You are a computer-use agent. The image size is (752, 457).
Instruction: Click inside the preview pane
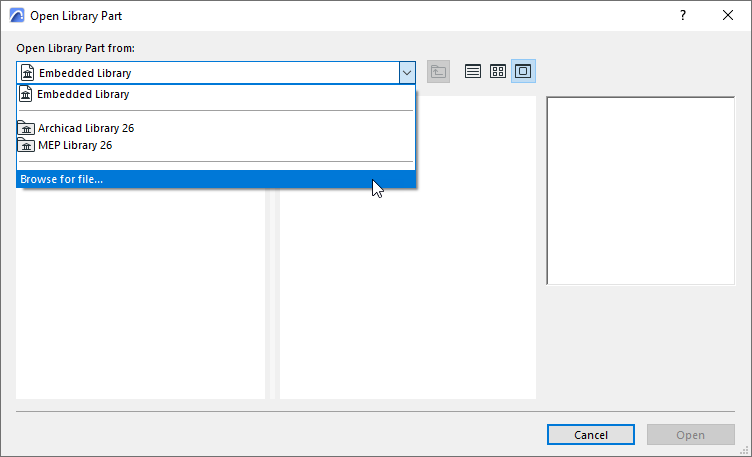pyautogui.click(x=640, y=190)
